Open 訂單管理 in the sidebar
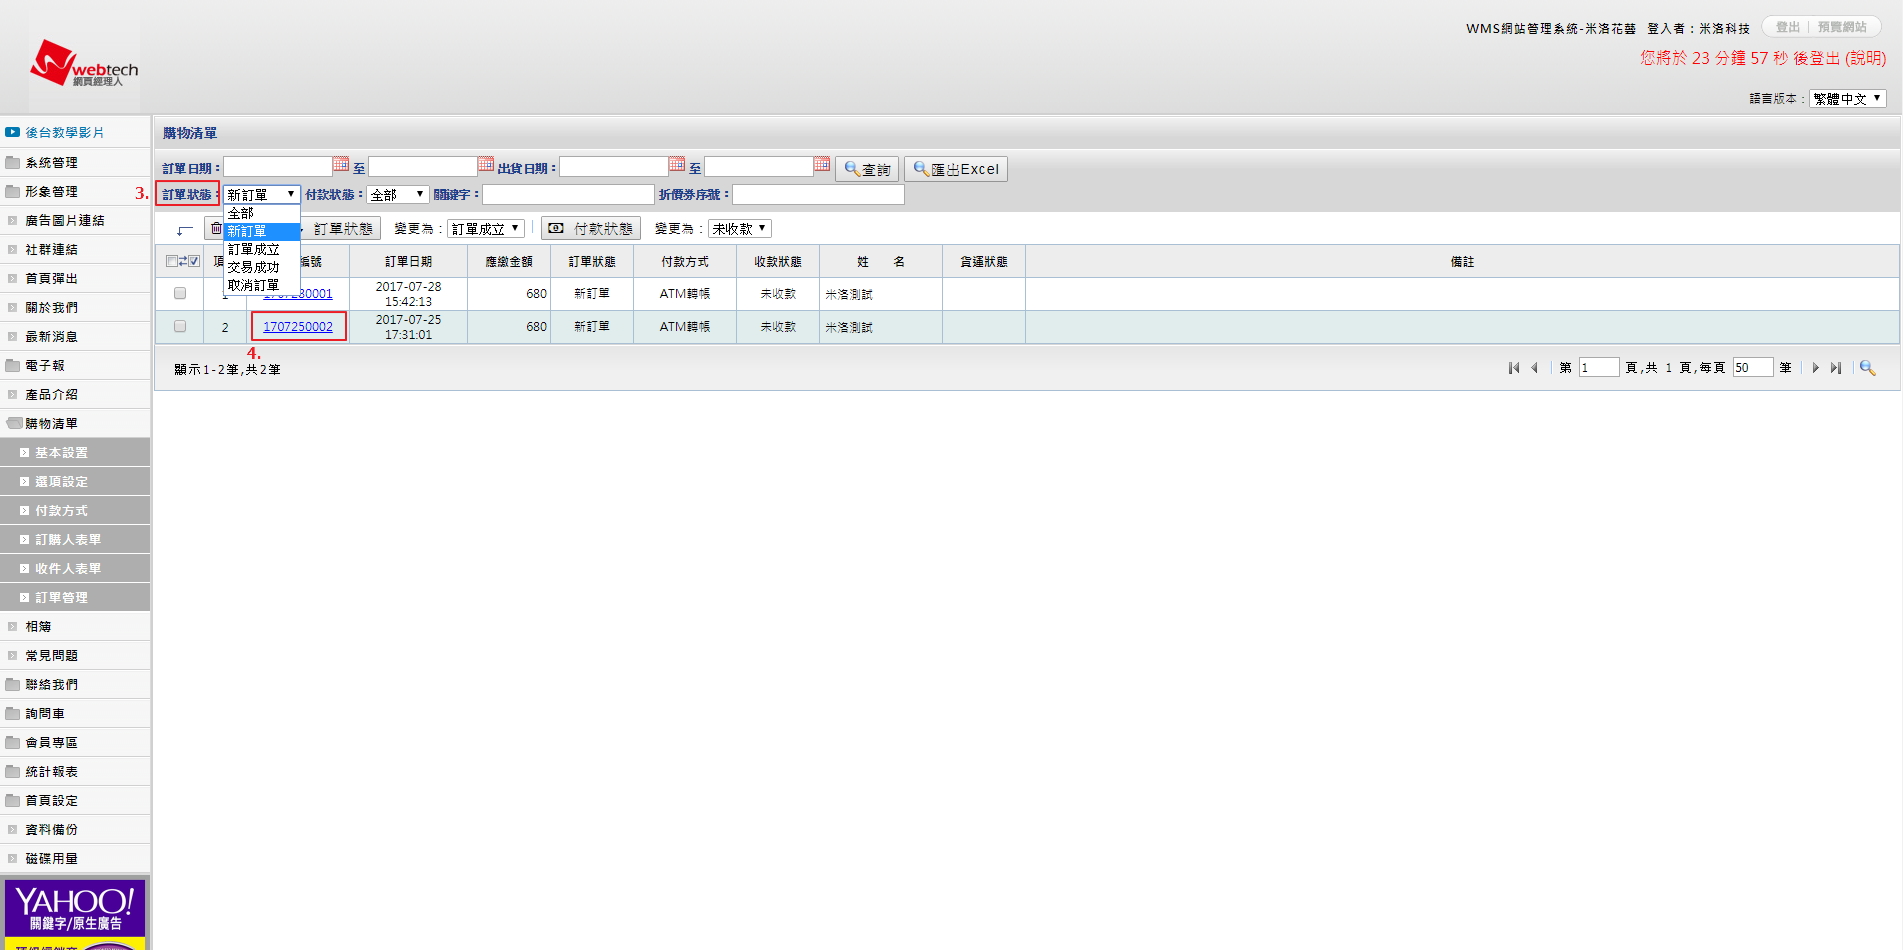Viewport: 1903px width, 950px height. 62,598
